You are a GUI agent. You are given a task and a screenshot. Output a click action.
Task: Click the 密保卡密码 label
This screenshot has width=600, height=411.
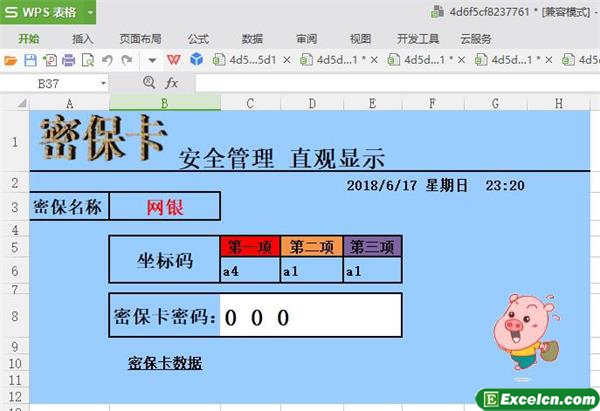point(165,316)
